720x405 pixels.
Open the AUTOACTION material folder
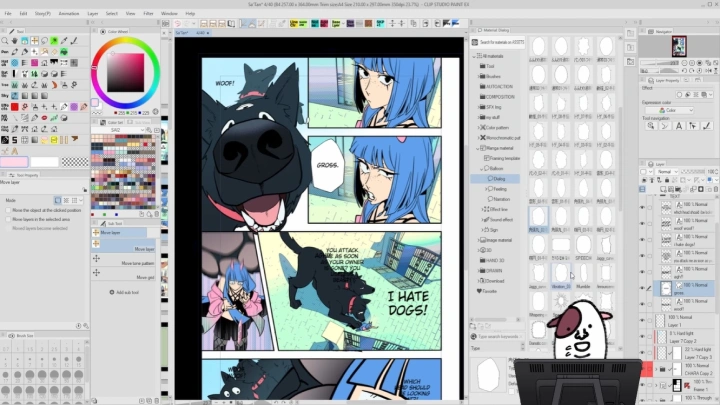(x=496, y=87)
